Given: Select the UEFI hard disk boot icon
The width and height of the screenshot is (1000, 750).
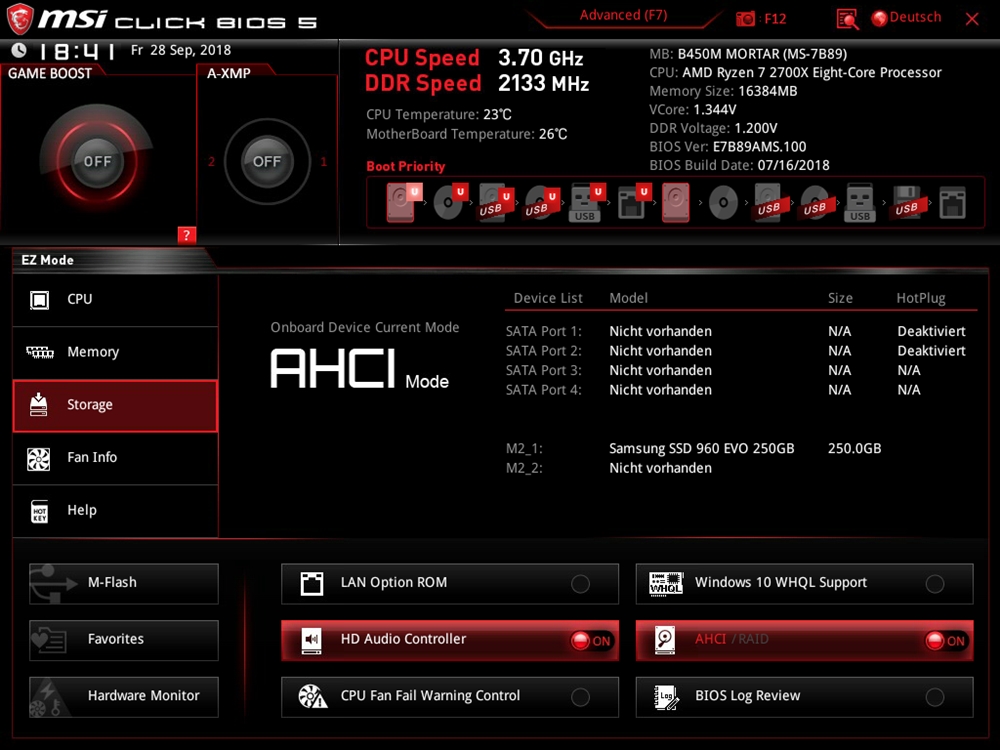Looking at the screenshot, I should point(402,202).
